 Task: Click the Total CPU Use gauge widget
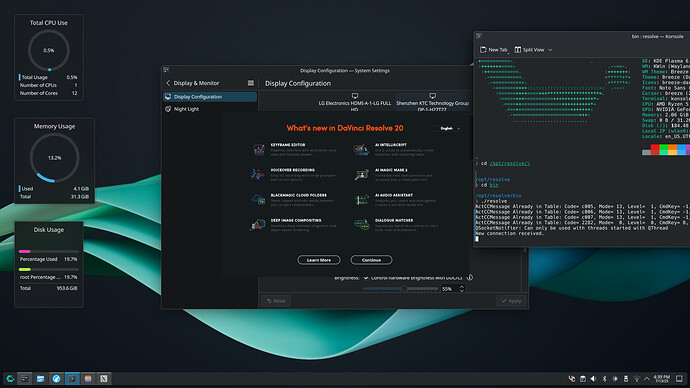coord(49,50)
